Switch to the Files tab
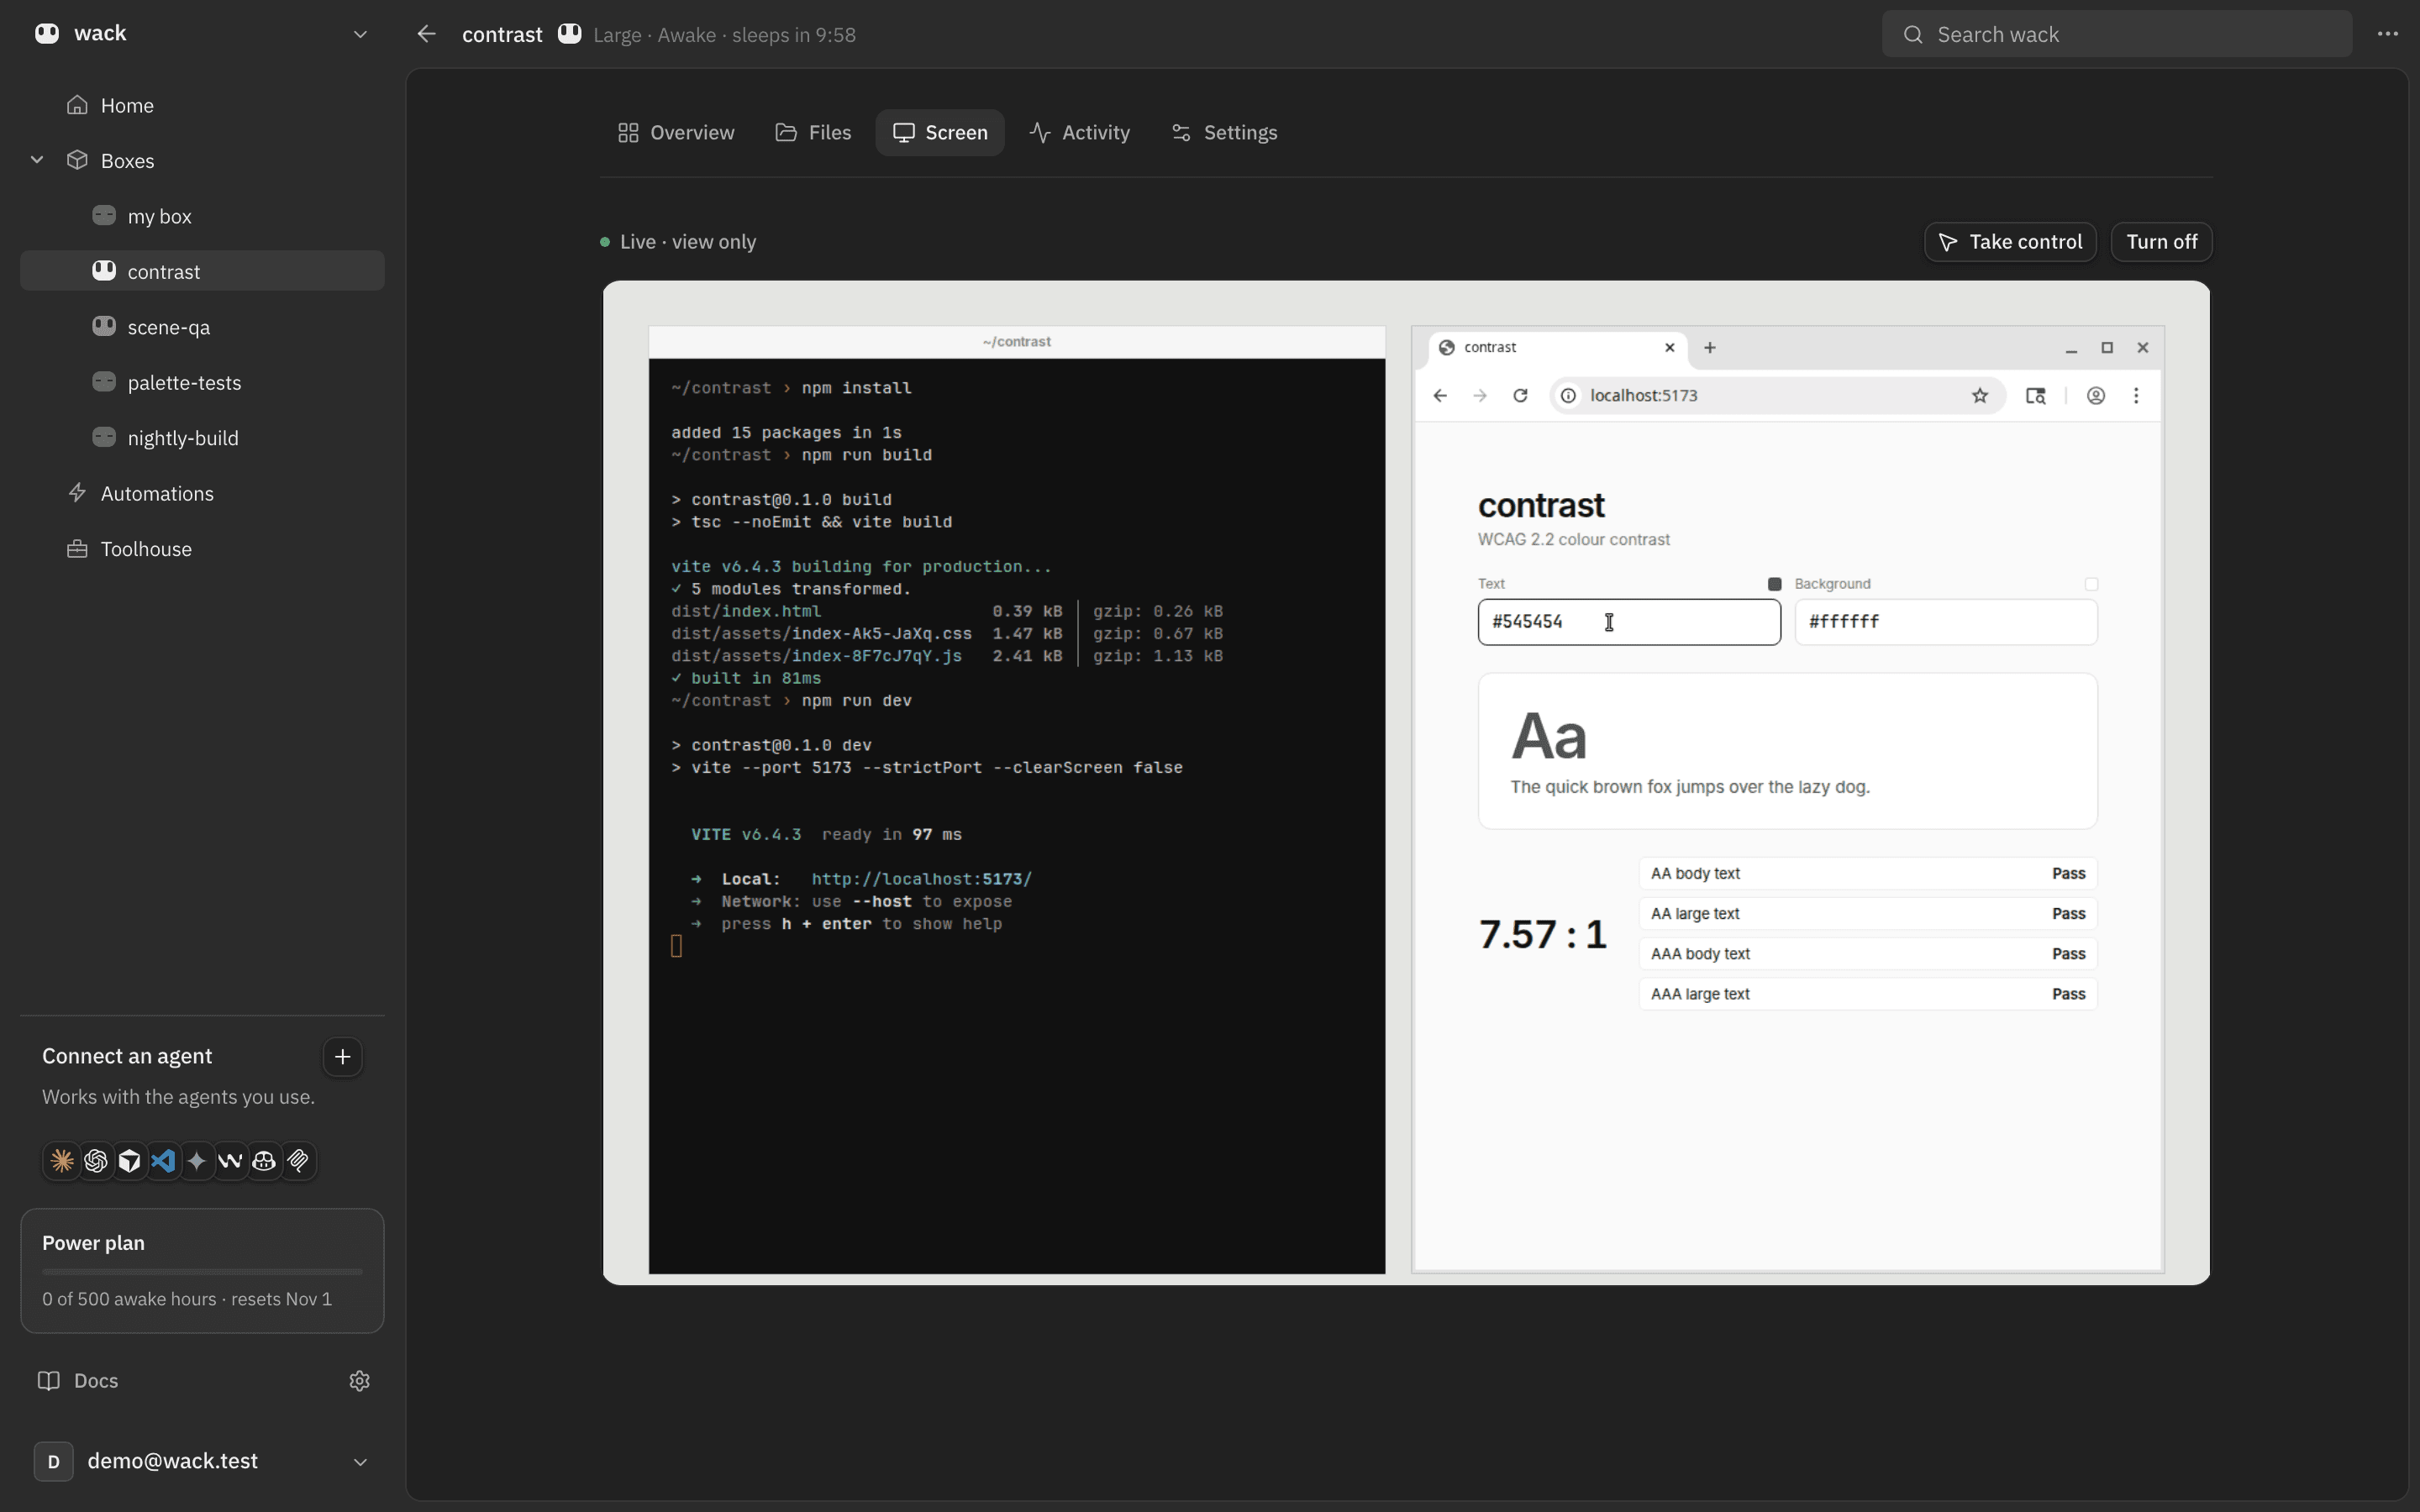2420x1512 pixels. click(813, 133)
